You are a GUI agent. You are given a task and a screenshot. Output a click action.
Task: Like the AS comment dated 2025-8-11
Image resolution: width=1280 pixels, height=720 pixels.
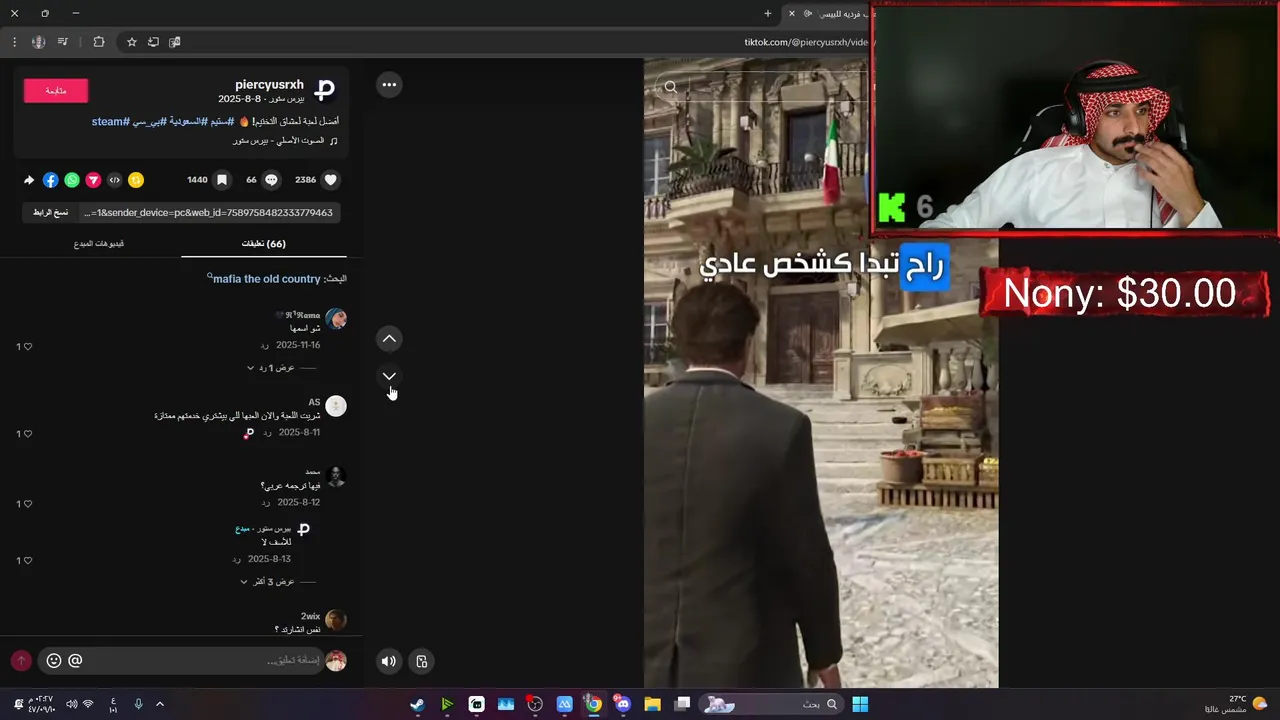tap(27, 434)
